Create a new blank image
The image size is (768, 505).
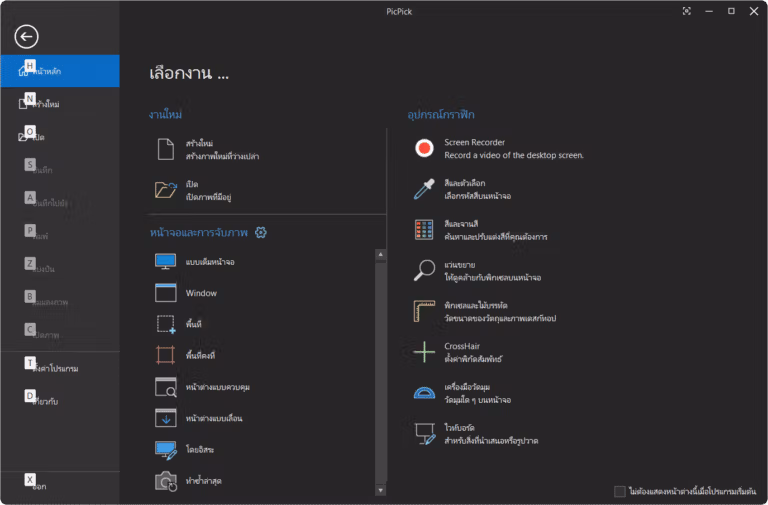[208, 149]
